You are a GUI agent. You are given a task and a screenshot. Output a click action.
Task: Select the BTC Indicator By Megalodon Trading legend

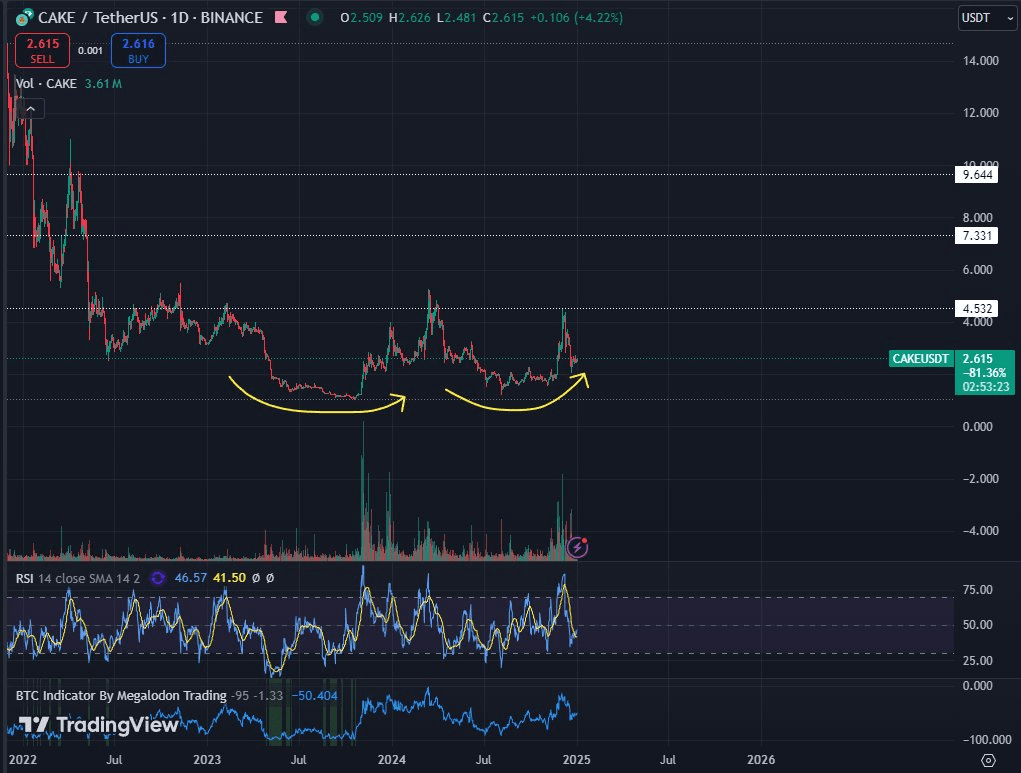point(121,696)
